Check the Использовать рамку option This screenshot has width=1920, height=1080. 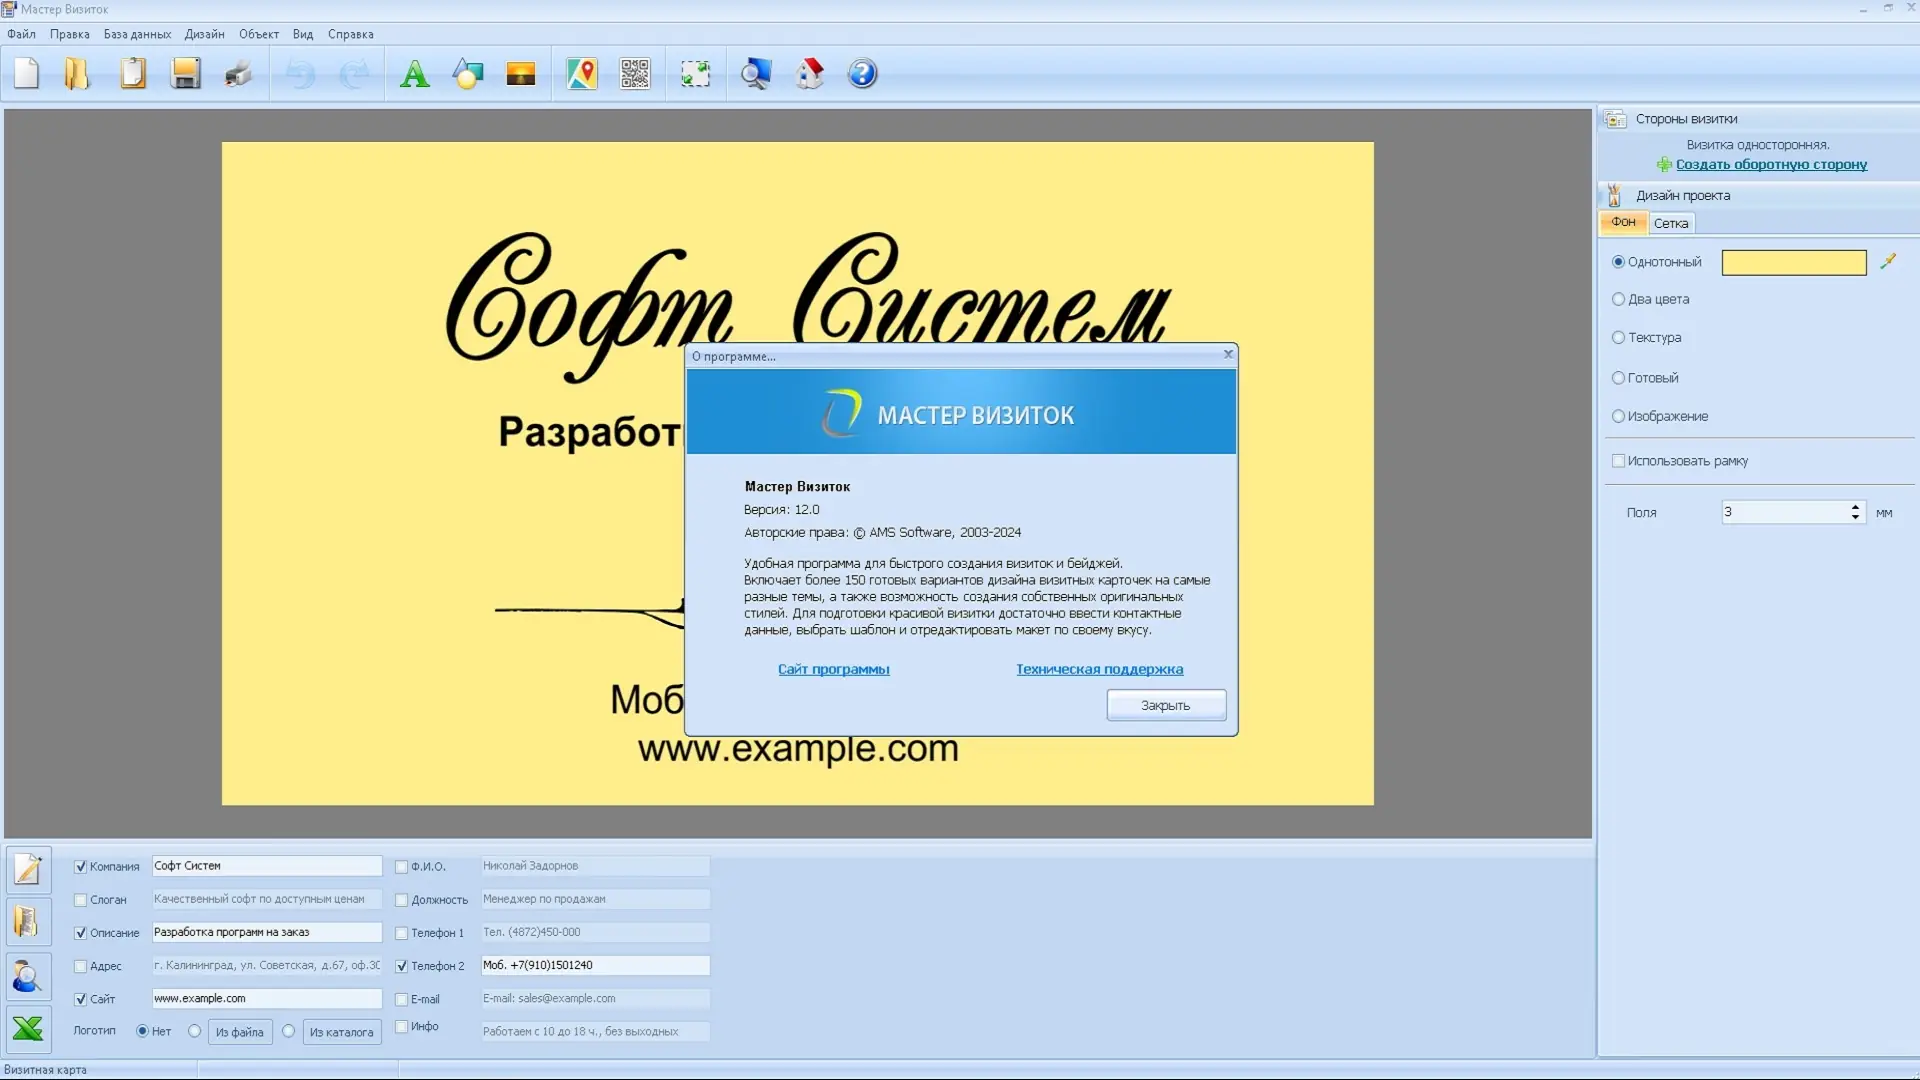point(1618,461)
